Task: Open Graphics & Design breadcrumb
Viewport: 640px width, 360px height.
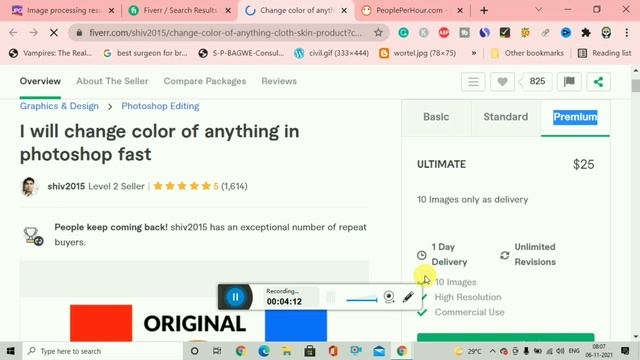Action: coord(59,106)
